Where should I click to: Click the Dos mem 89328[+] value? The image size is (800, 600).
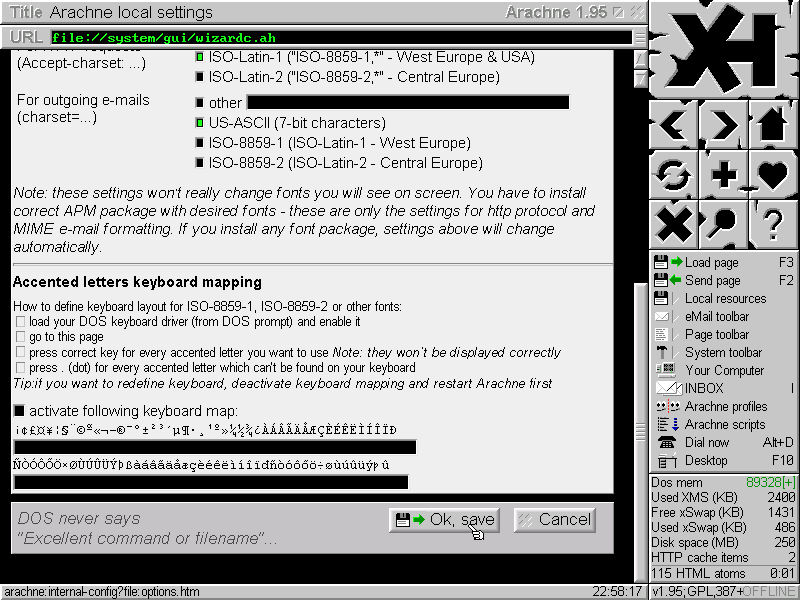[770, 482]
